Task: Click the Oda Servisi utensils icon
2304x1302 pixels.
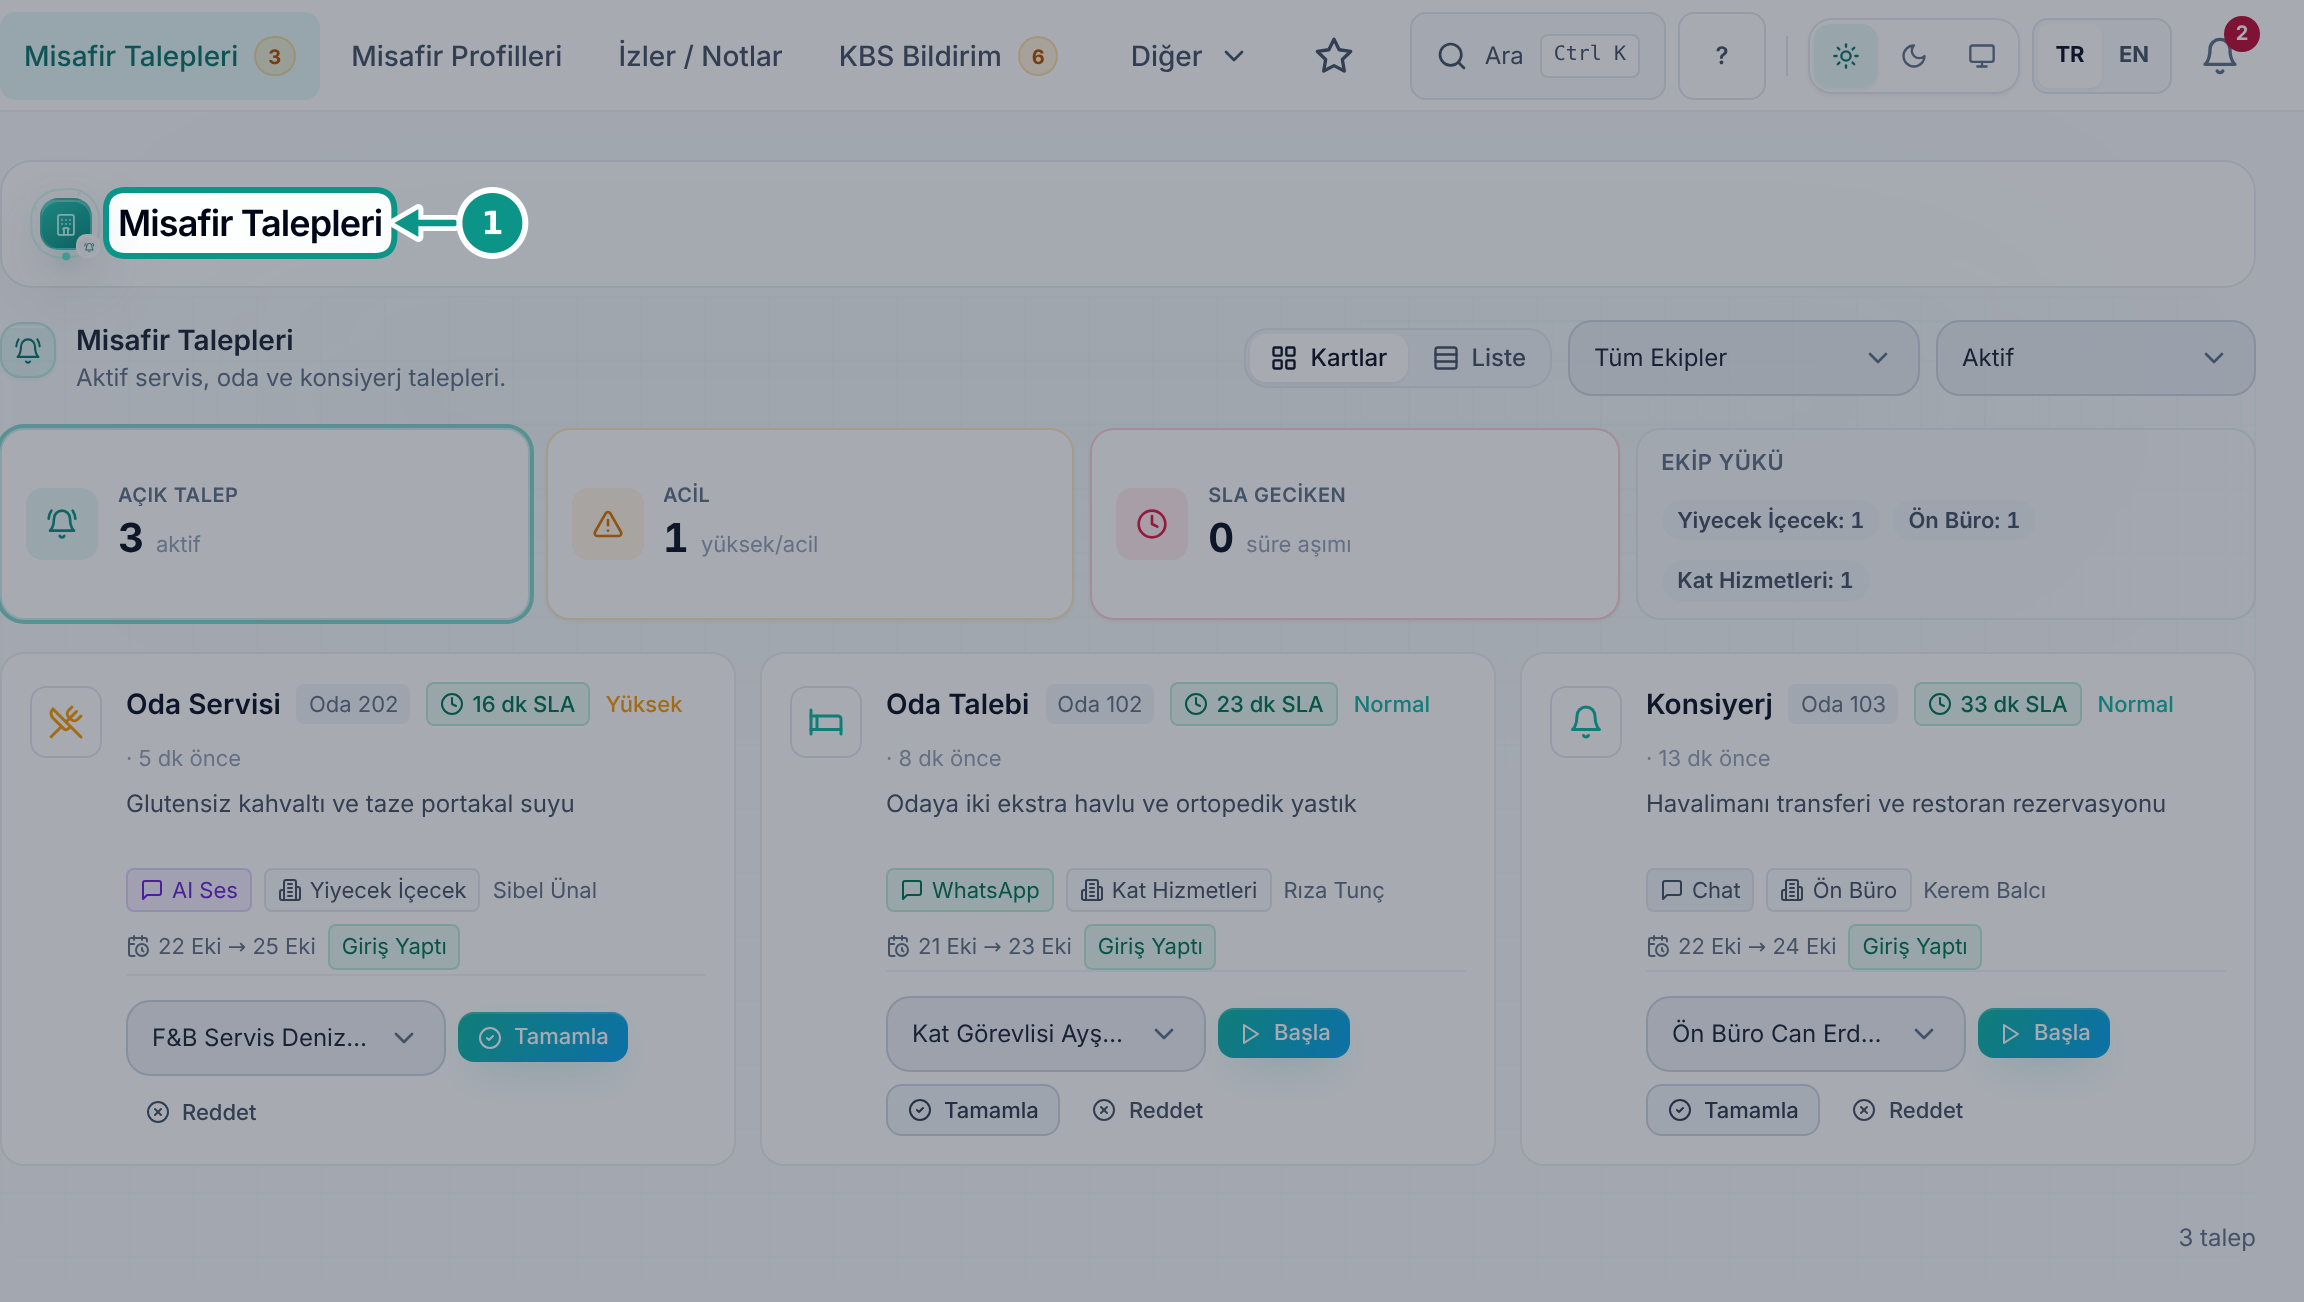Action: point(66,721)
